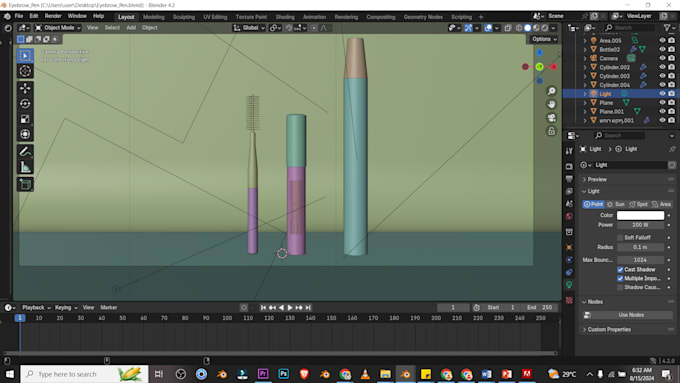
Task: Select the Move tool
Action: point(25,88)
